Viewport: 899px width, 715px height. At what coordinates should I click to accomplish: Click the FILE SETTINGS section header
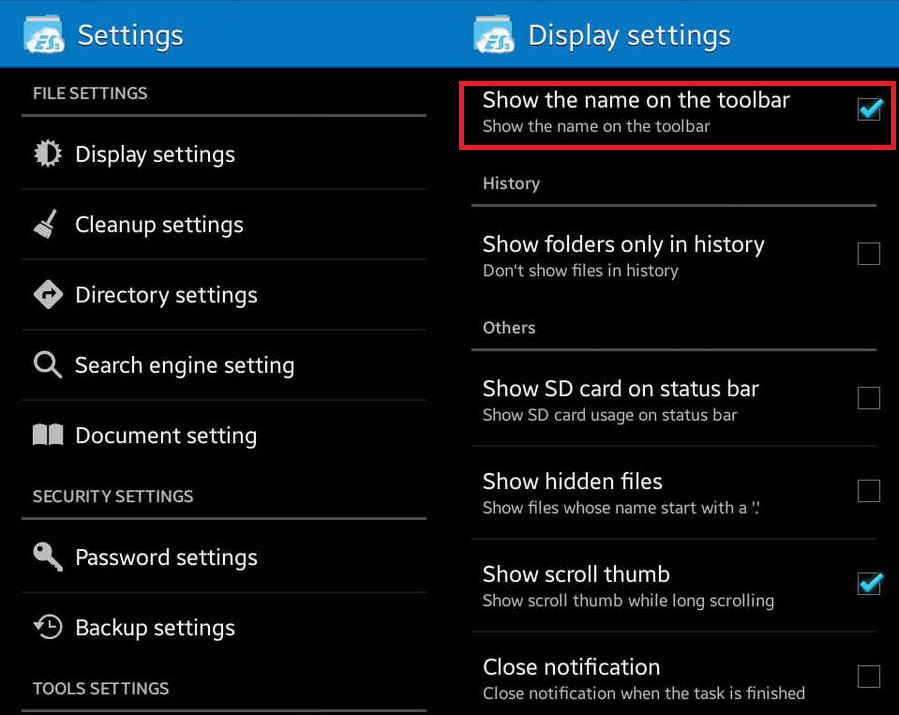tap(90, 93)
